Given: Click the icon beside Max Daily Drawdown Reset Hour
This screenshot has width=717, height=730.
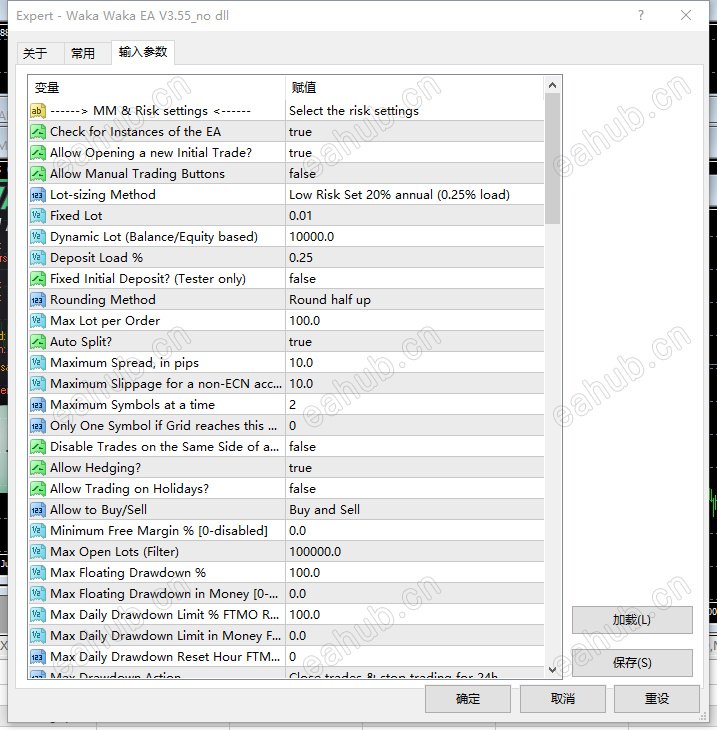Looking at the screenshot, I should point(38,656).
